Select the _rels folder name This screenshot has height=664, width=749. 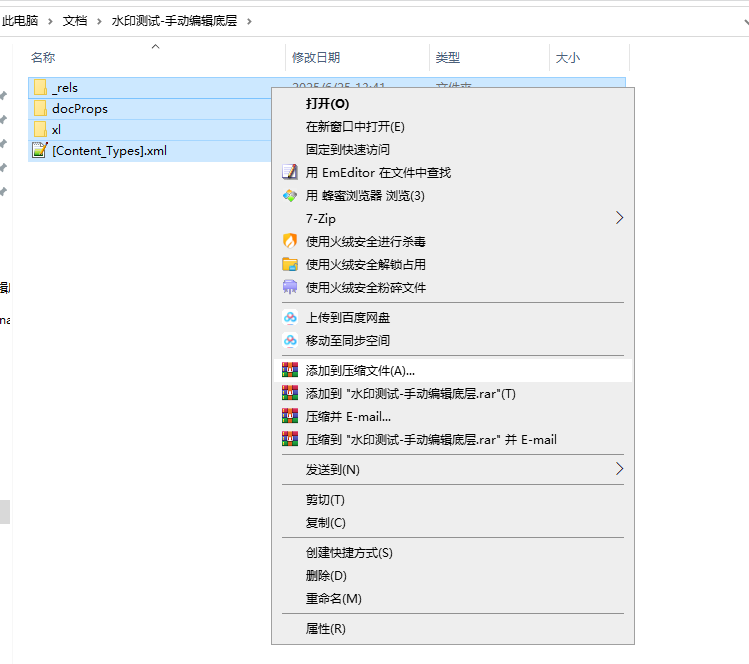(64, 87)
